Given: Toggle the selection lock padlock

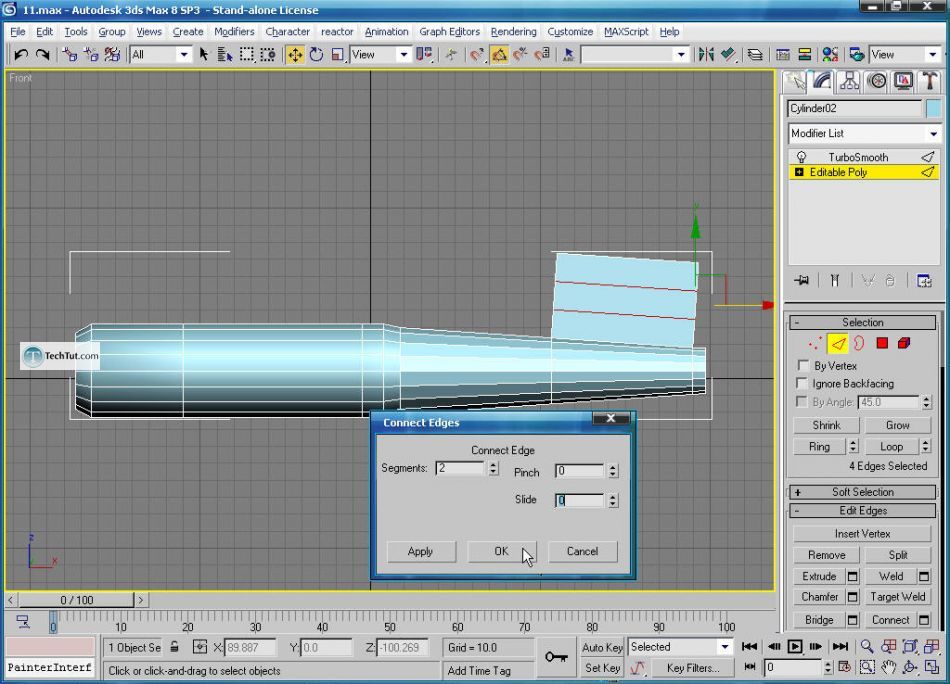Looking at the screenshot, I should (174, 647).
